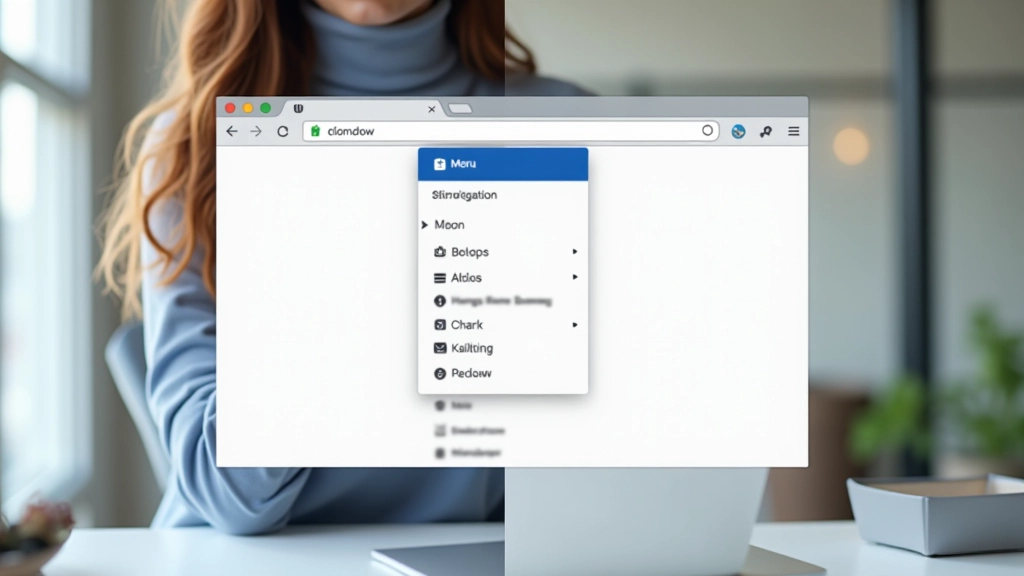Select the Bolops briefcase icon
Screen dimensions: 1024x576
pyautogui.click(x=440, y=252)
